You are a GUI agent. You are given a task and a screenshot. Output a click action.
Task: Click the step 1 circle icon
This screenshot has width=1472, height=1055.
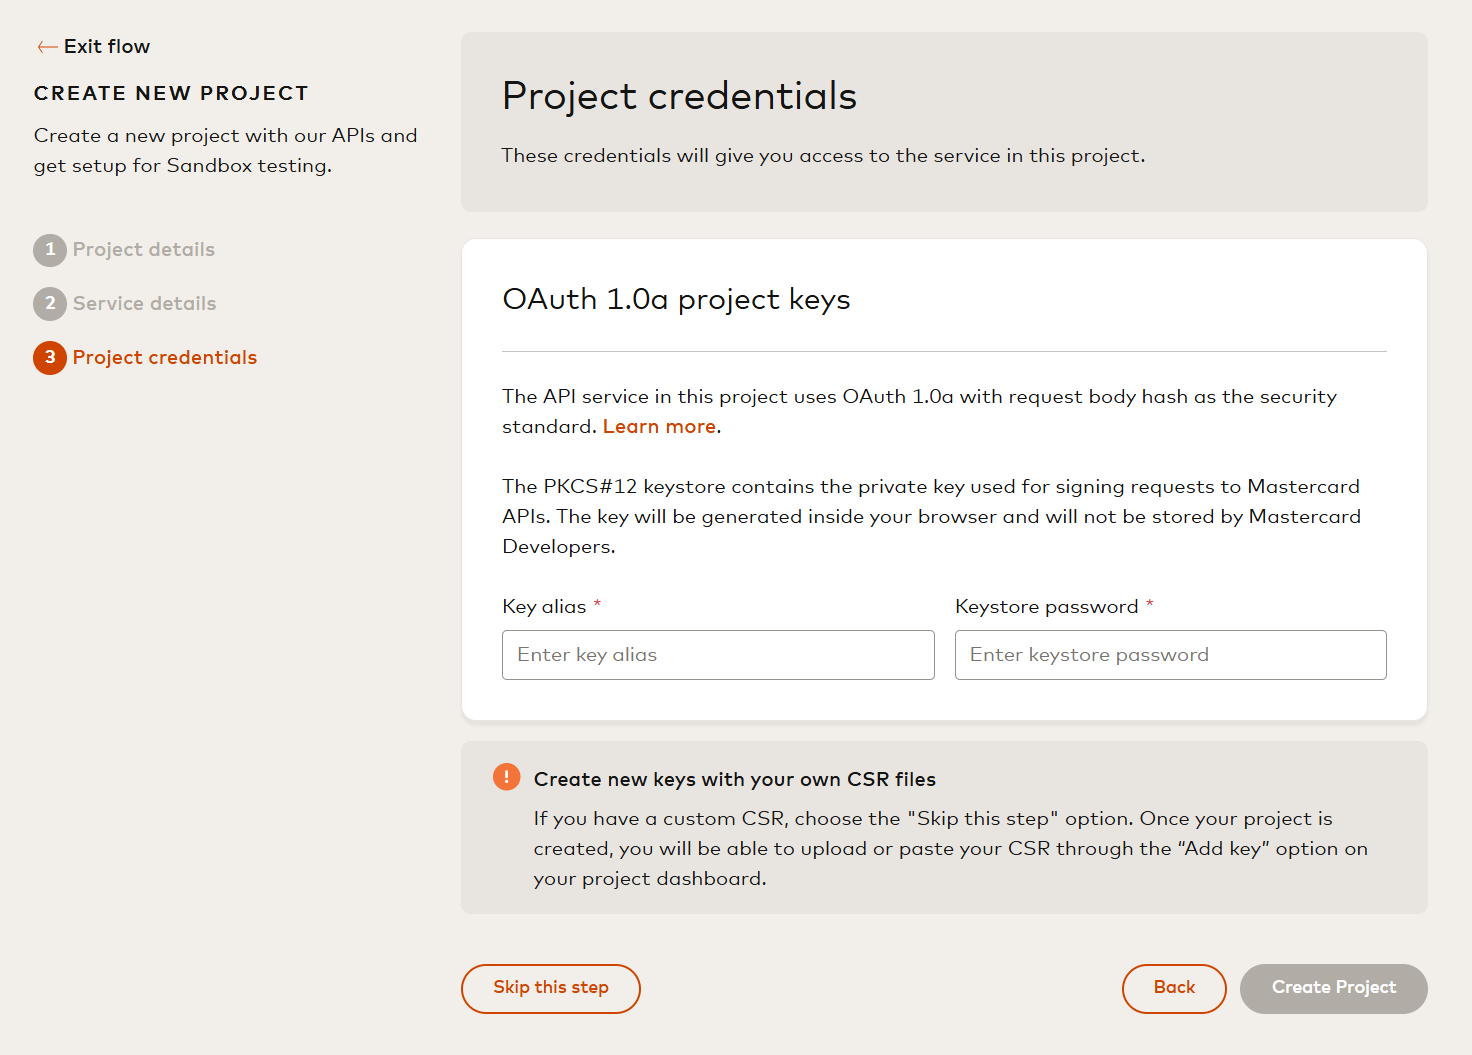pos(50,250)
